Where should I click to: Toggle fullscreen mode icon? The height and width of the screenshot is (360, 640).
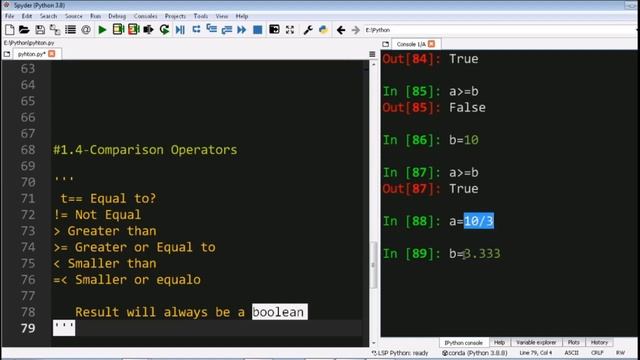pyautogui.click(x=290, y=29)
